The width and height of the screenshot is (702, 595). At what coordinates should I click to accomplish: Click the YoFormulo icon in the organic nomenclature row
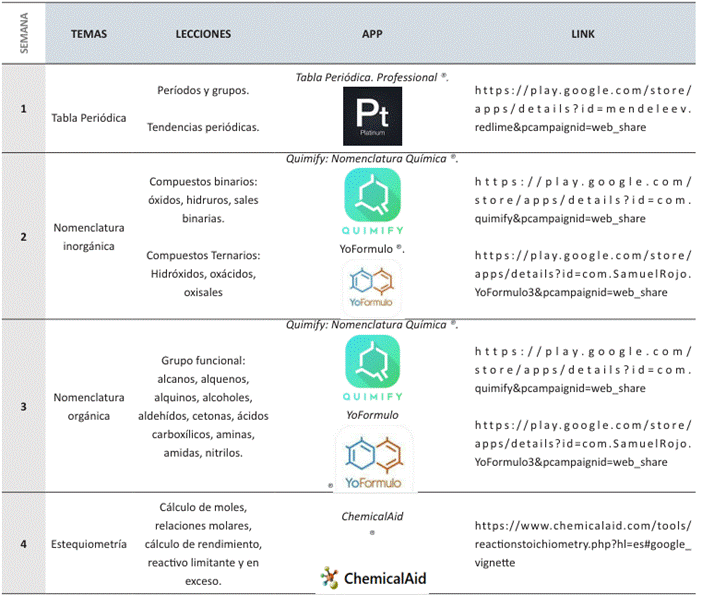point(373,459)
